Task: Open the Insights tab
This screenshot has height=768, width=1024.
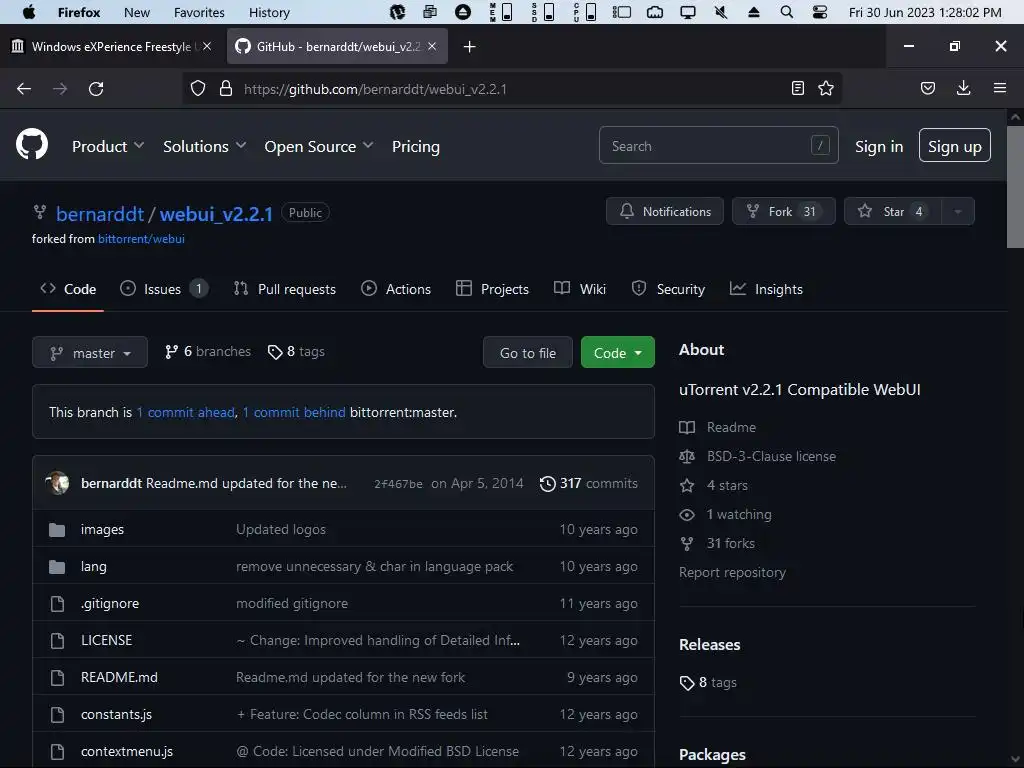Action: (766, 289)
